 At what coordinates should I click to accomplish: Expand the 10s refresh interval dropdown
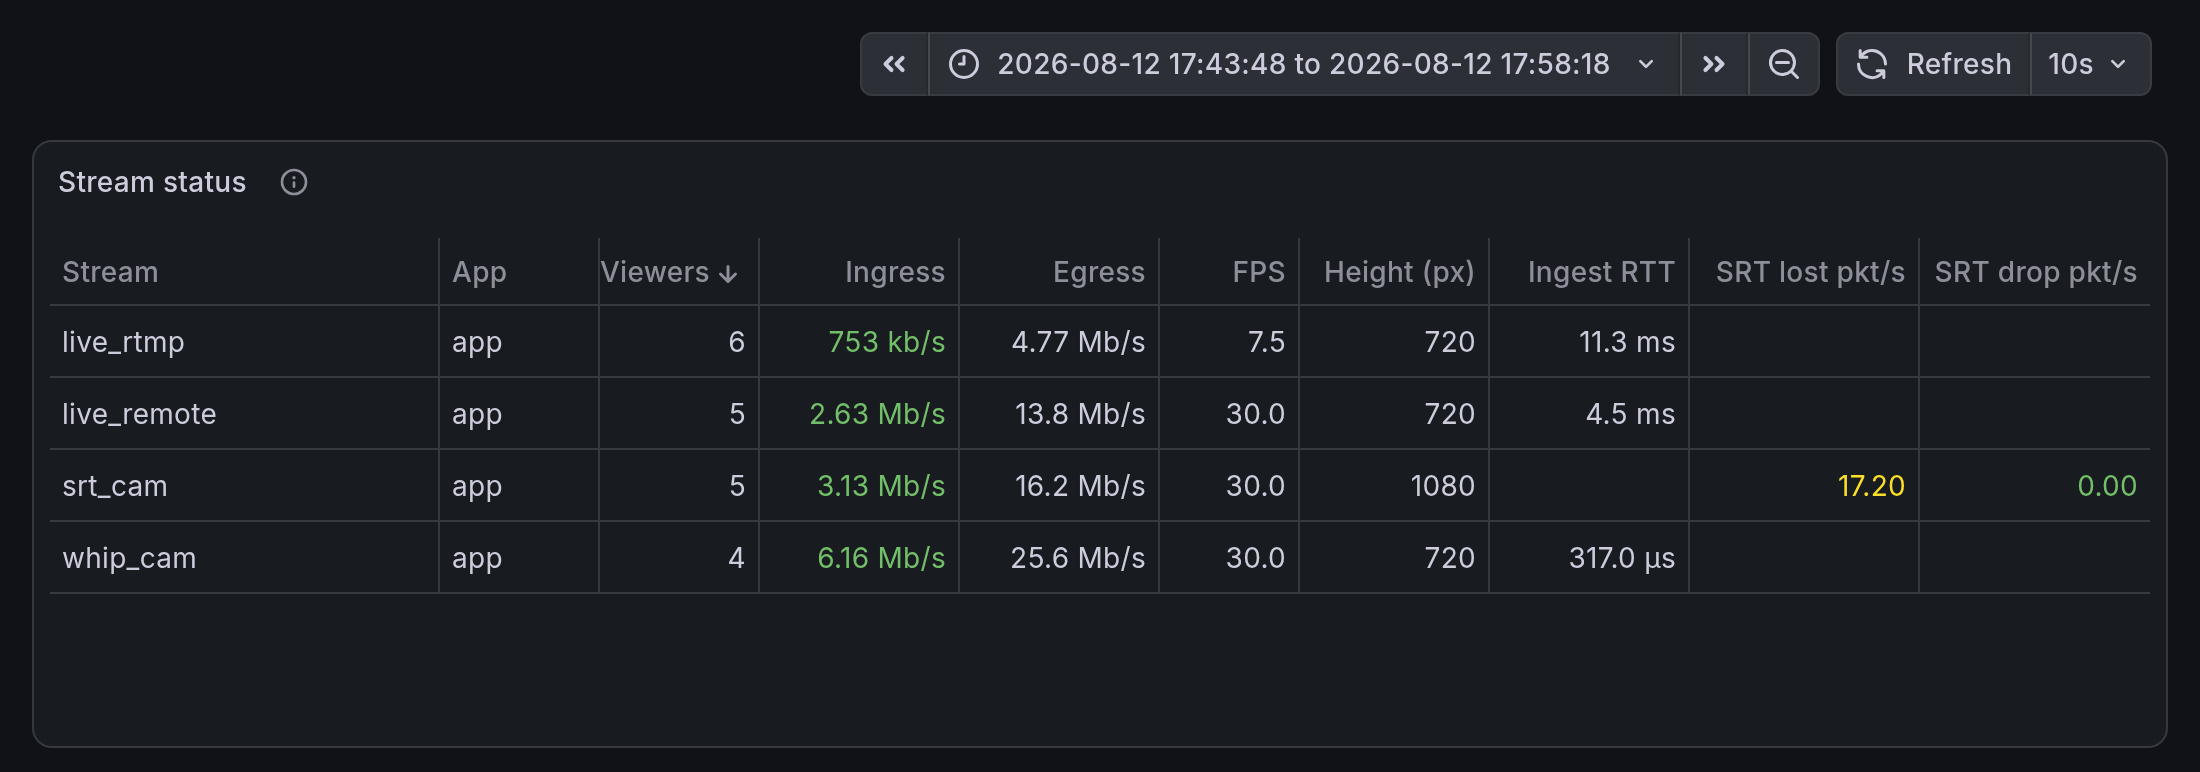click(2090, 64)
